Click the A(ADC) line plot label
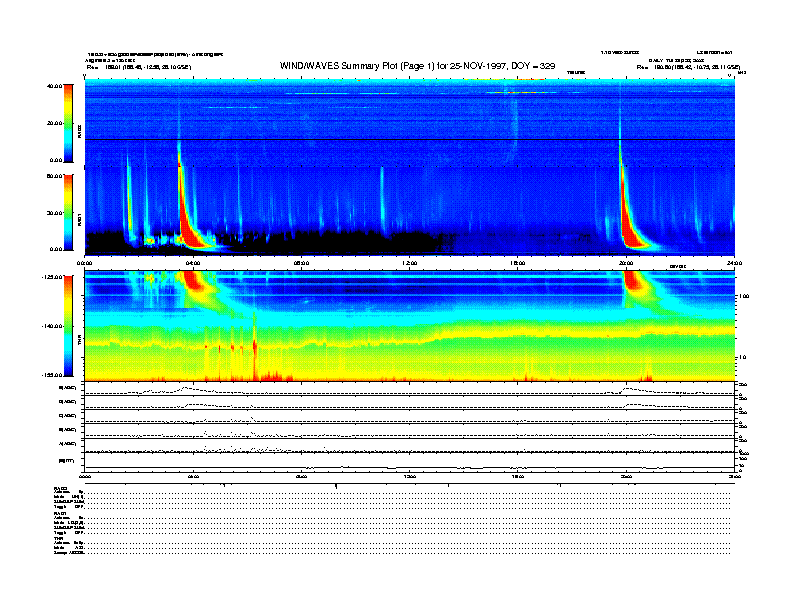The height and width of the screenshot is (612, 792). (68, 444)
